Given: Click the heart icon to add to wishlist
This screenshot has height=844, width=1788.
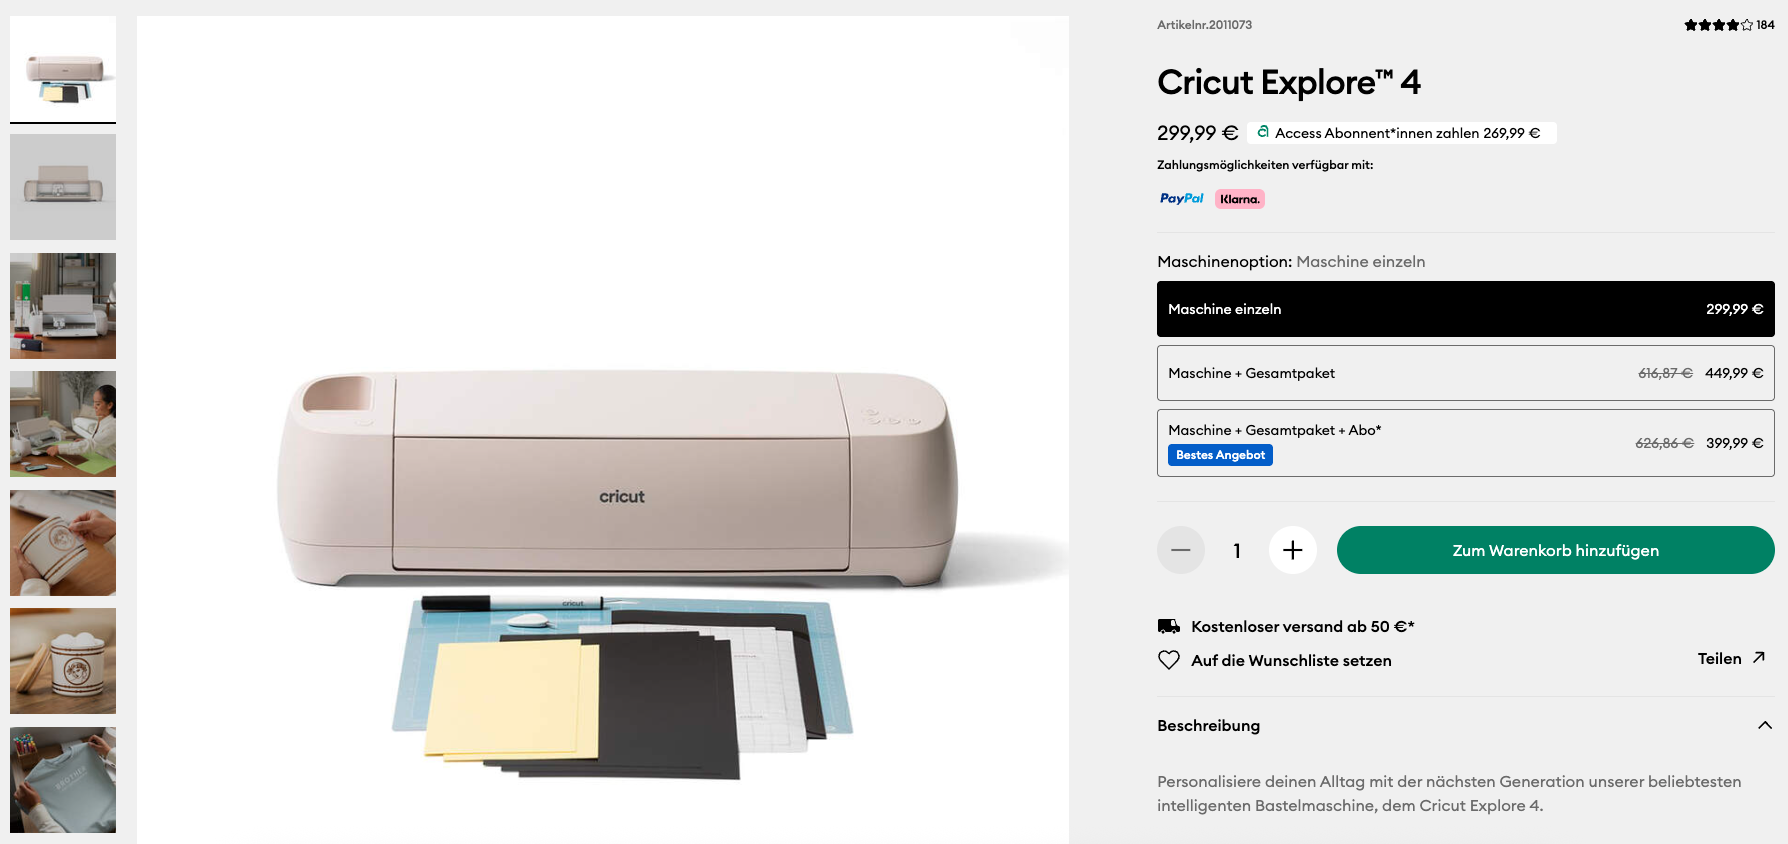Looking at the screenshot, I should [x=1167, y=660].
